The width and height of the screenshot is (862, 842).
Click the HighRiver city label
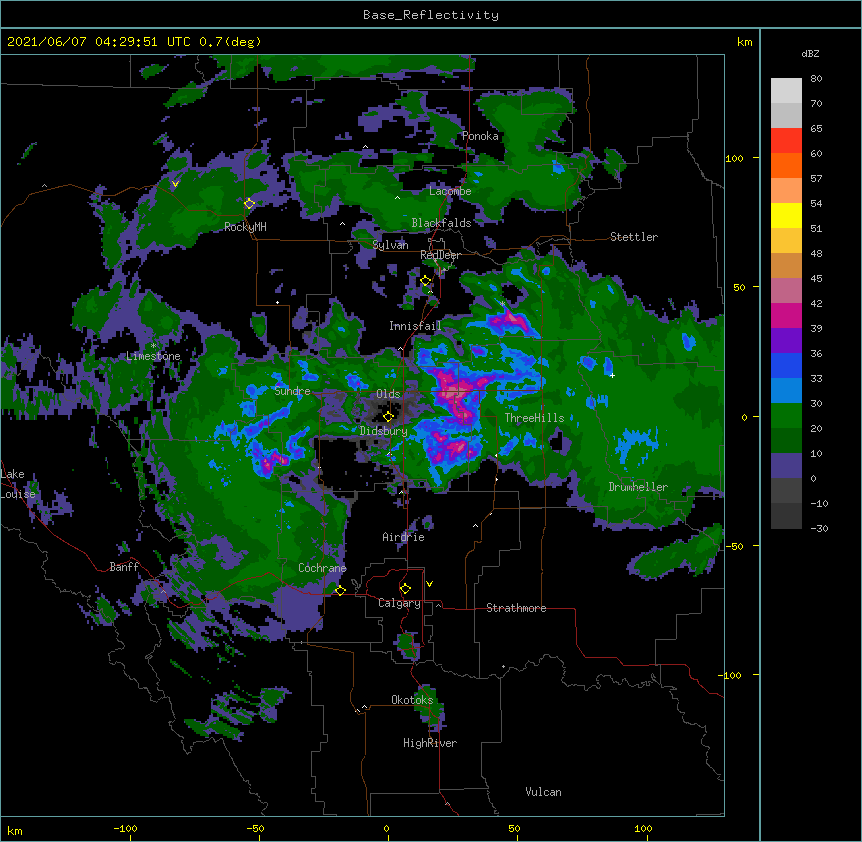(430, 743)
